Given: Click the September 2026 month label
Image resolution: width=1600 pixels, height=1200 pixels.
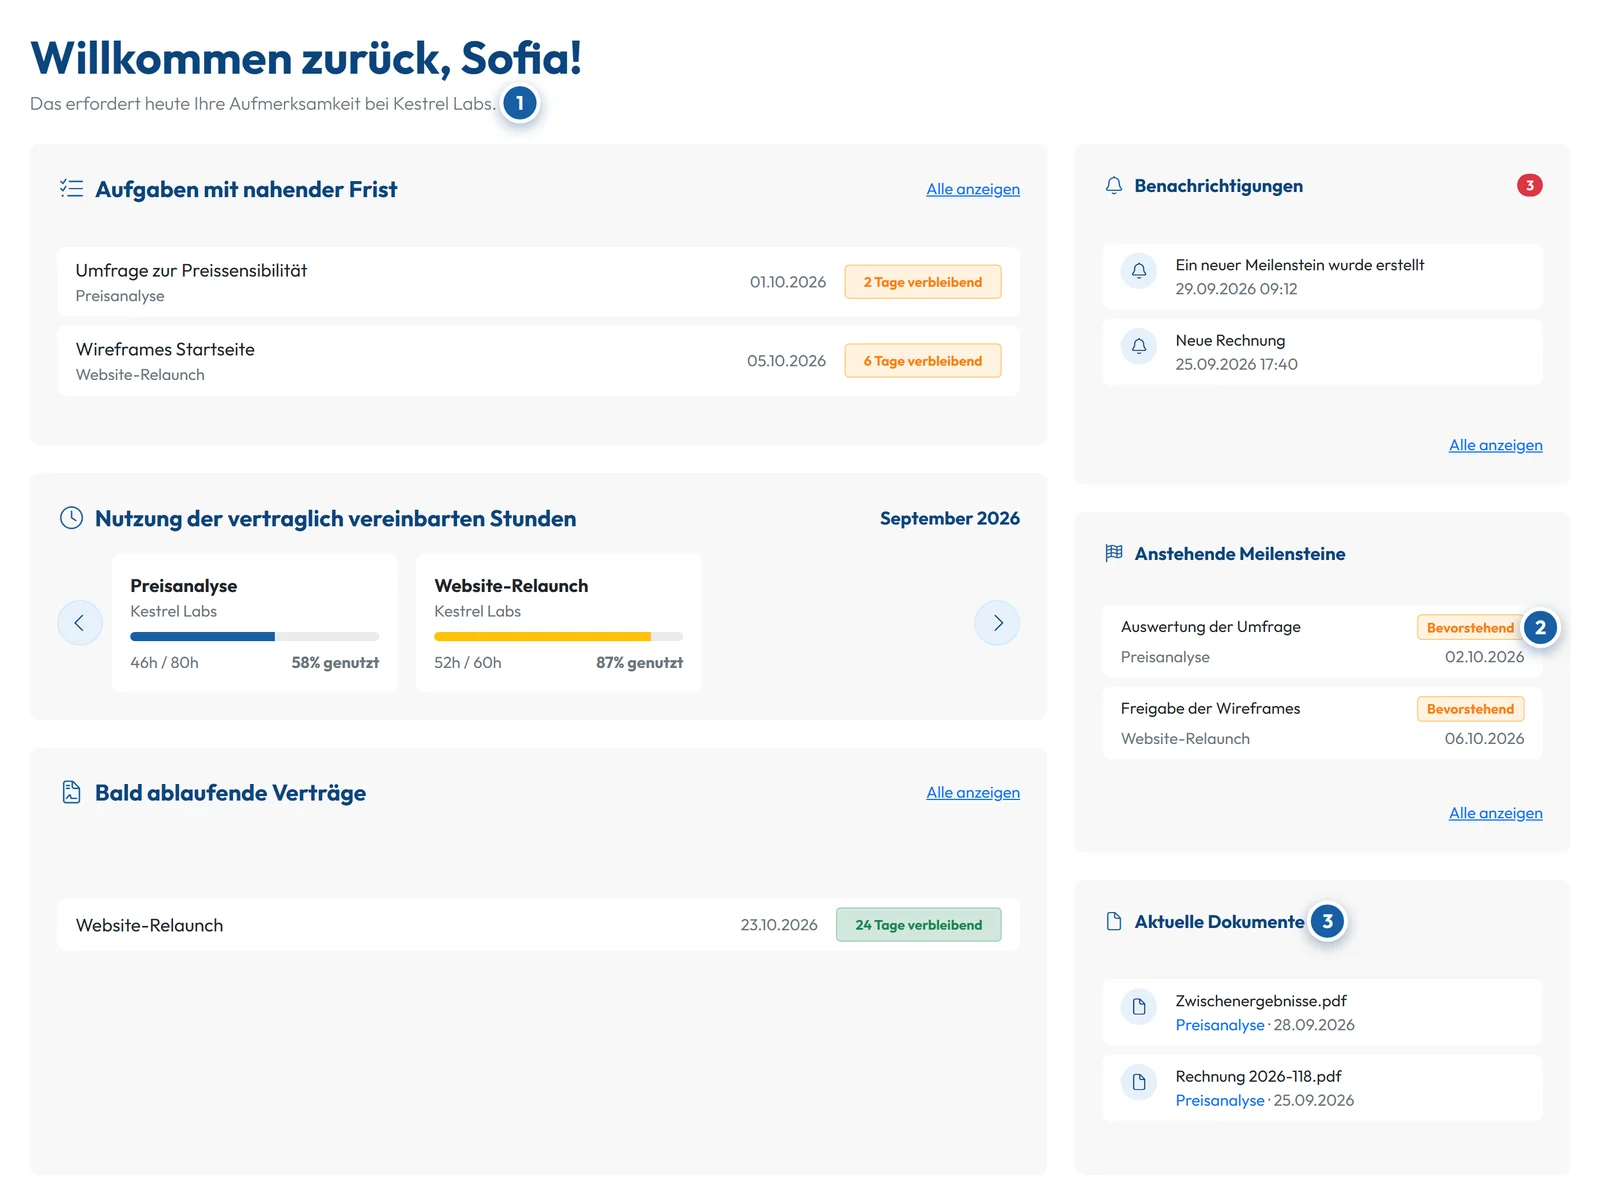Looking at the screenshot, I should coord(949,518).
